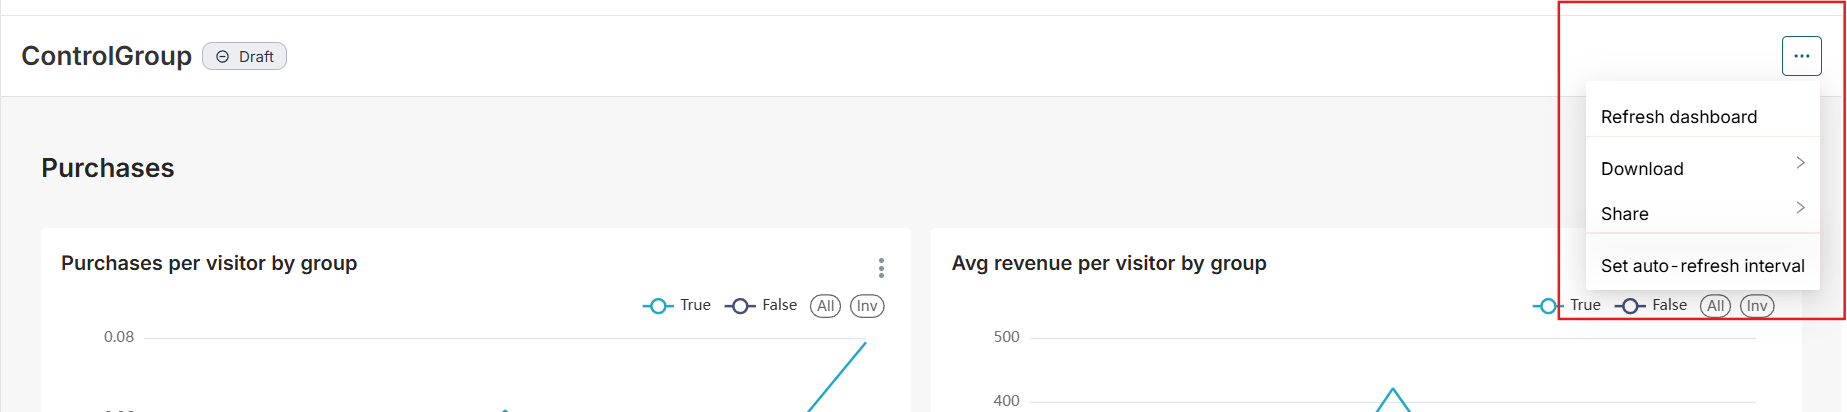Click All in Purchases per visitor legend
The height and width of the screenshot is (412, 1847).
[x=825, y=306]
